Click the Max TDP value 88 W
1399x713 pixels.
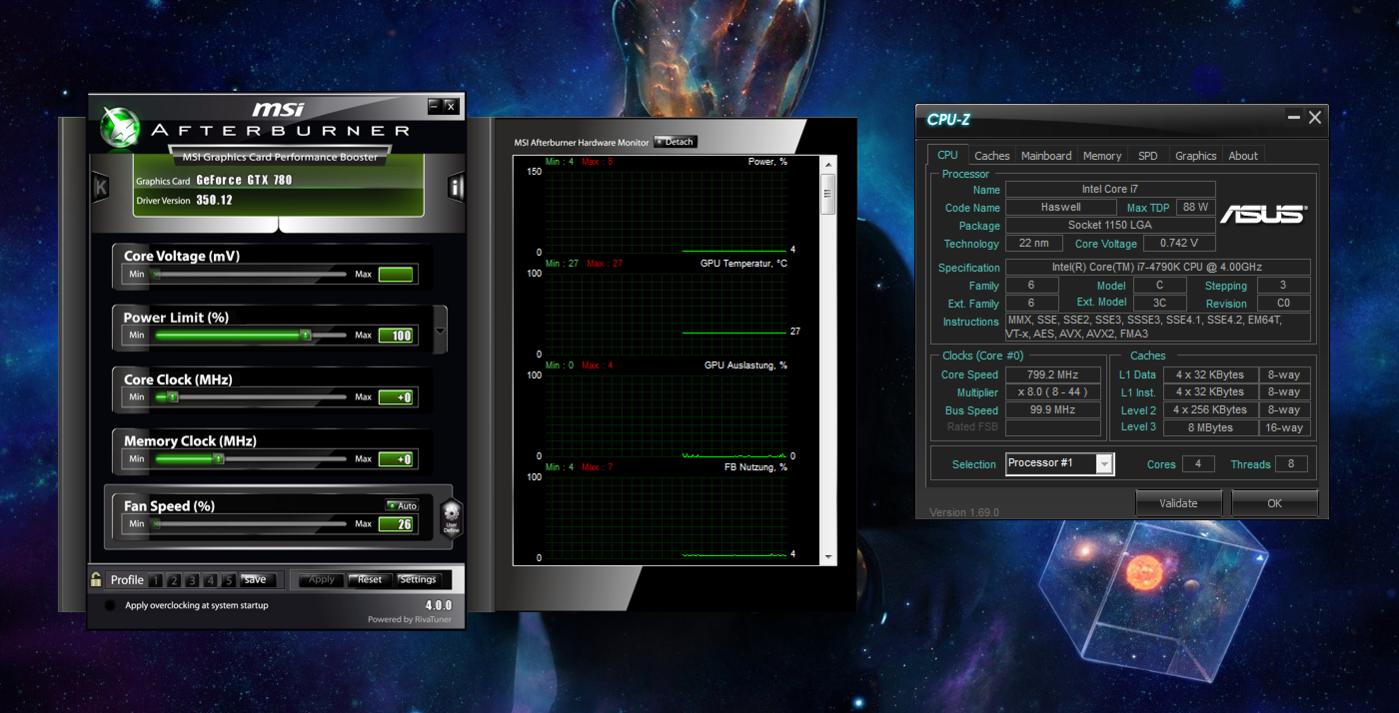click(x=1195, y=207)
